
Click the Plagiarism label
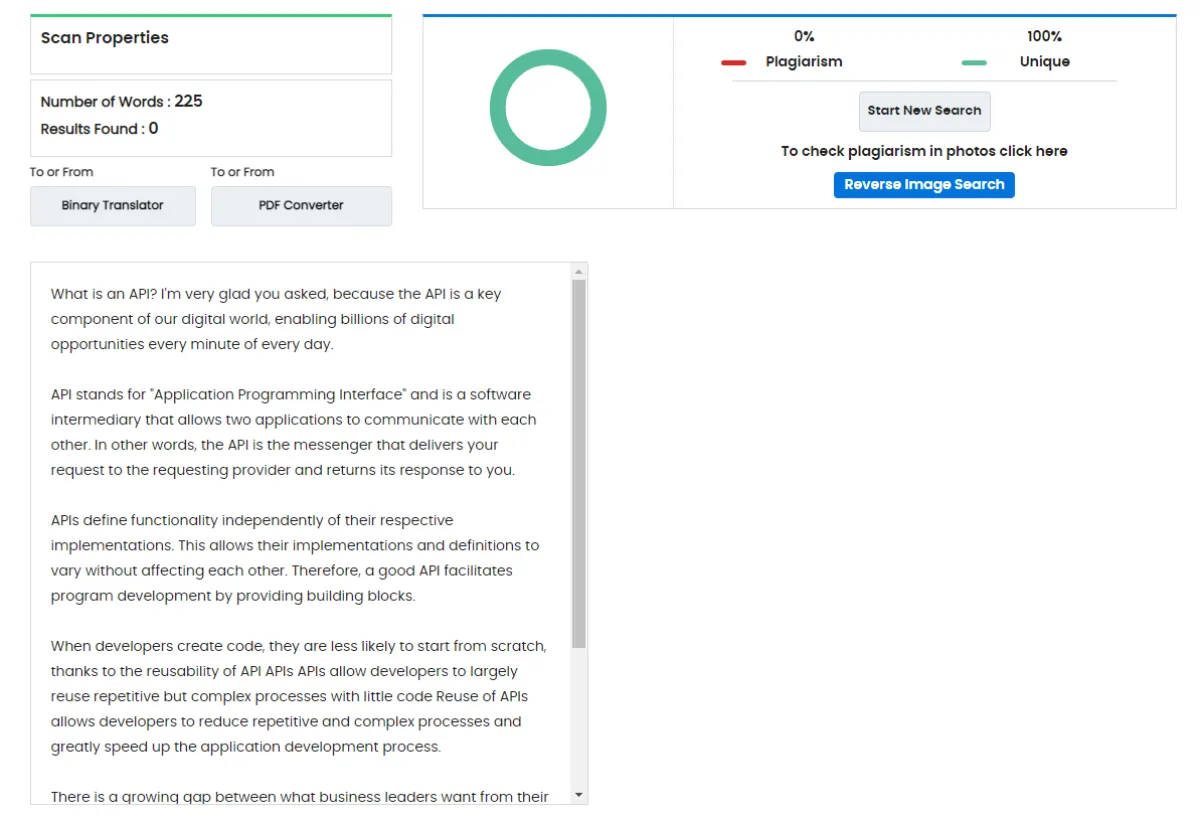click(x=804, y=61)
